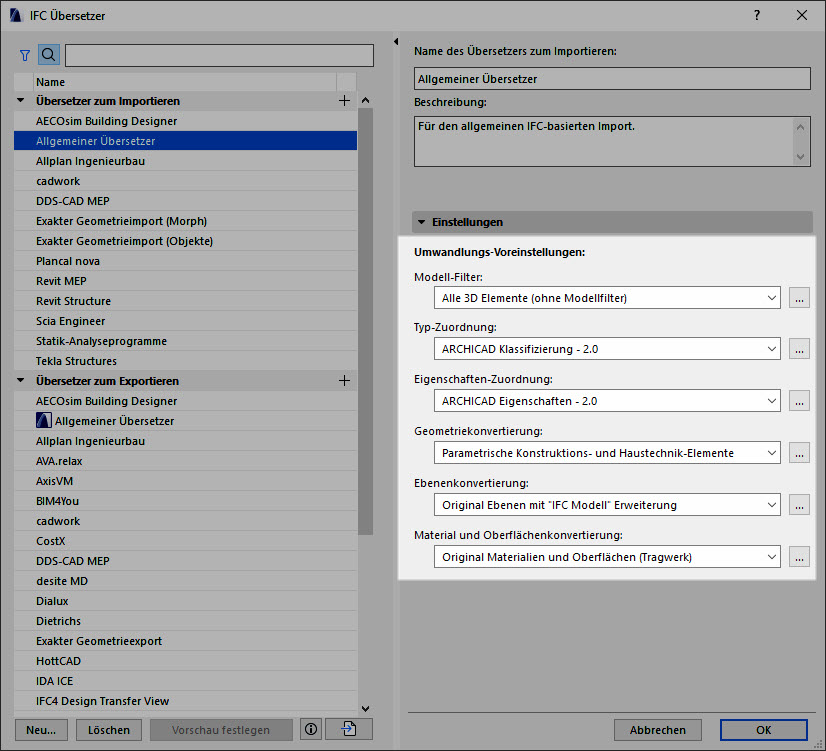Select Plancal nova translator
Viewport: 826px width, 751px height.
click(x=185, y=261)
